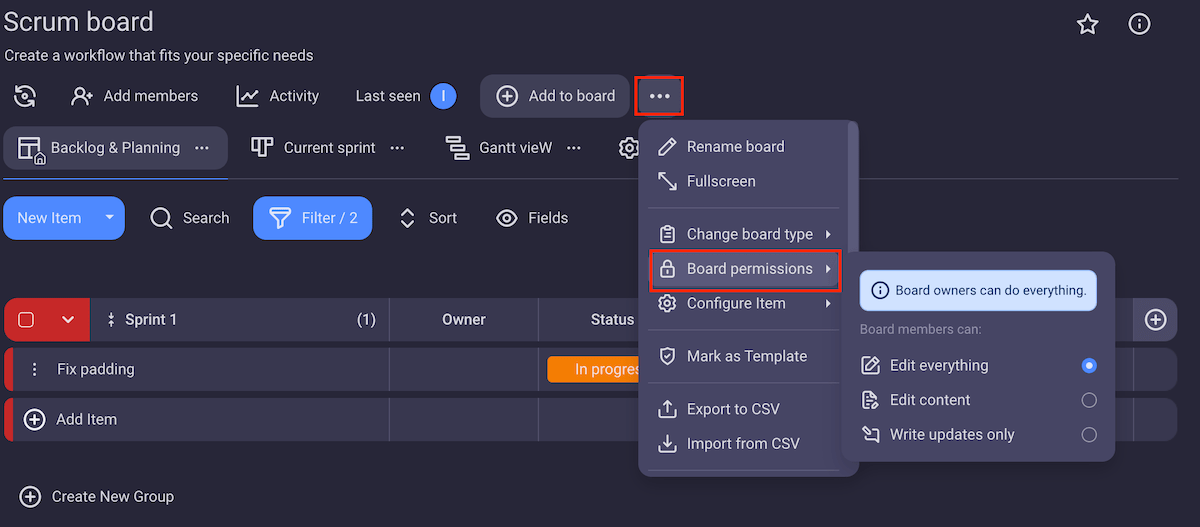Open the board info icon
This screenshot has width=1200, height=527.
click(x=1139, y=25)
